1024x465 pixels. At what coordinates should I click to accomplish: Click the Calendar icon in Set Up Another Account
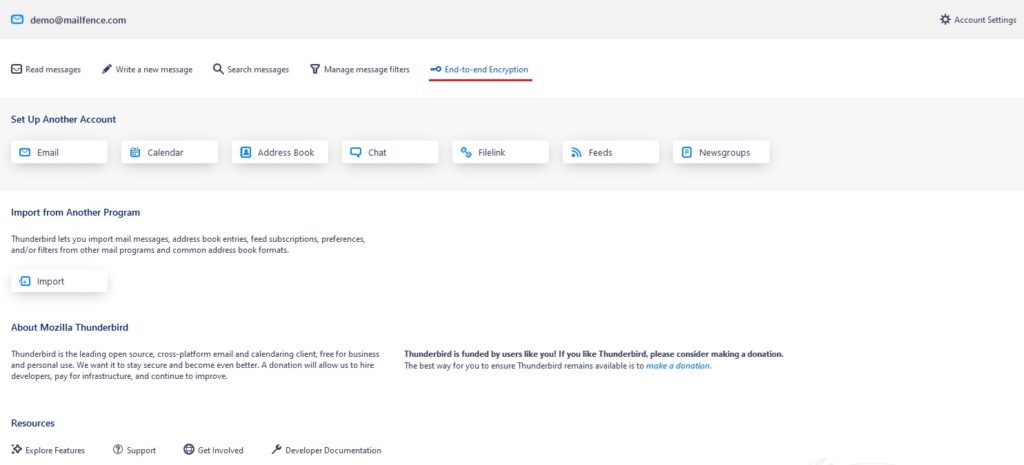(135, 152)
